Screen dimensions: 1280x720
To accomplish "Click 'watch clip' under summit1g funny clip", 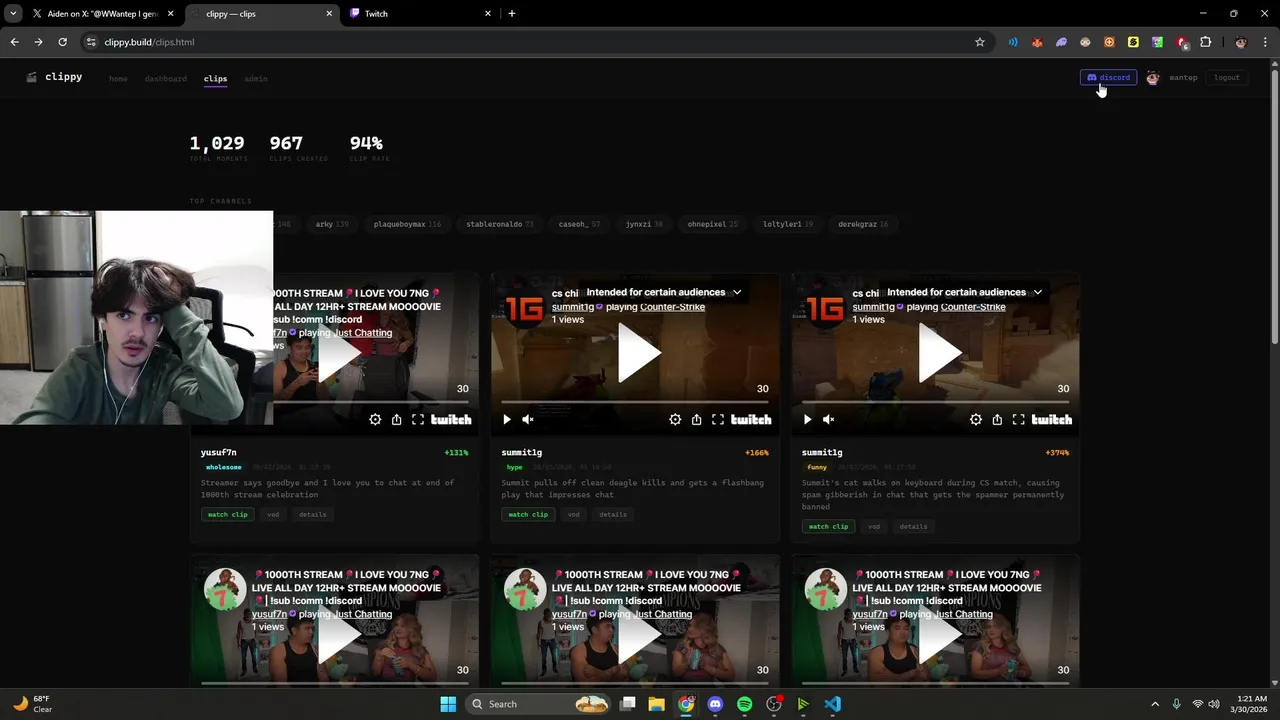I will pyautogui.click(x=828, y=526).
